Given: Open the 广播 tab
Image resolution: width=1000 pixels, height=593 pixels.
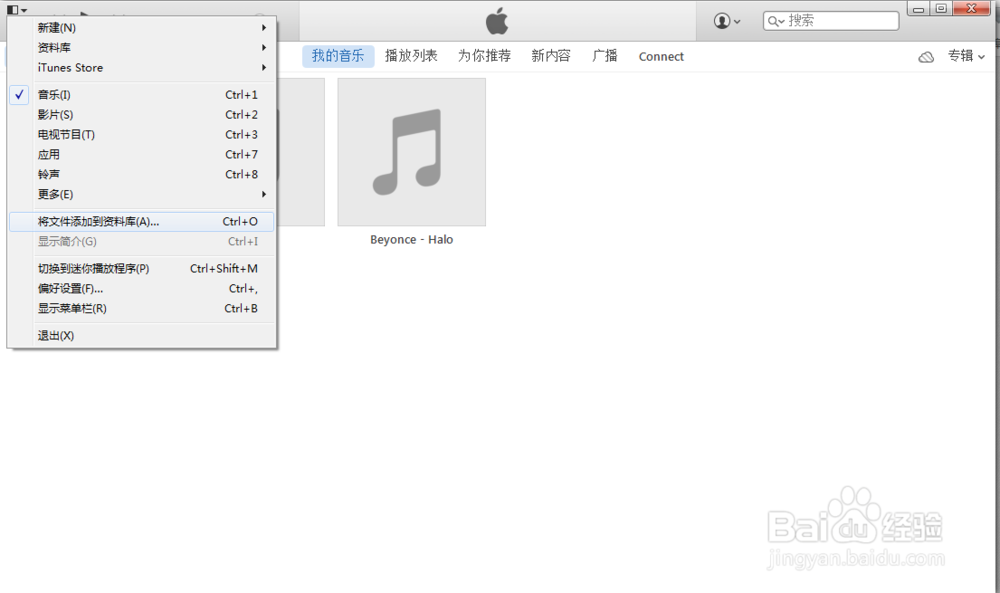Looking at the screenshot, I should tap(605, 56).
